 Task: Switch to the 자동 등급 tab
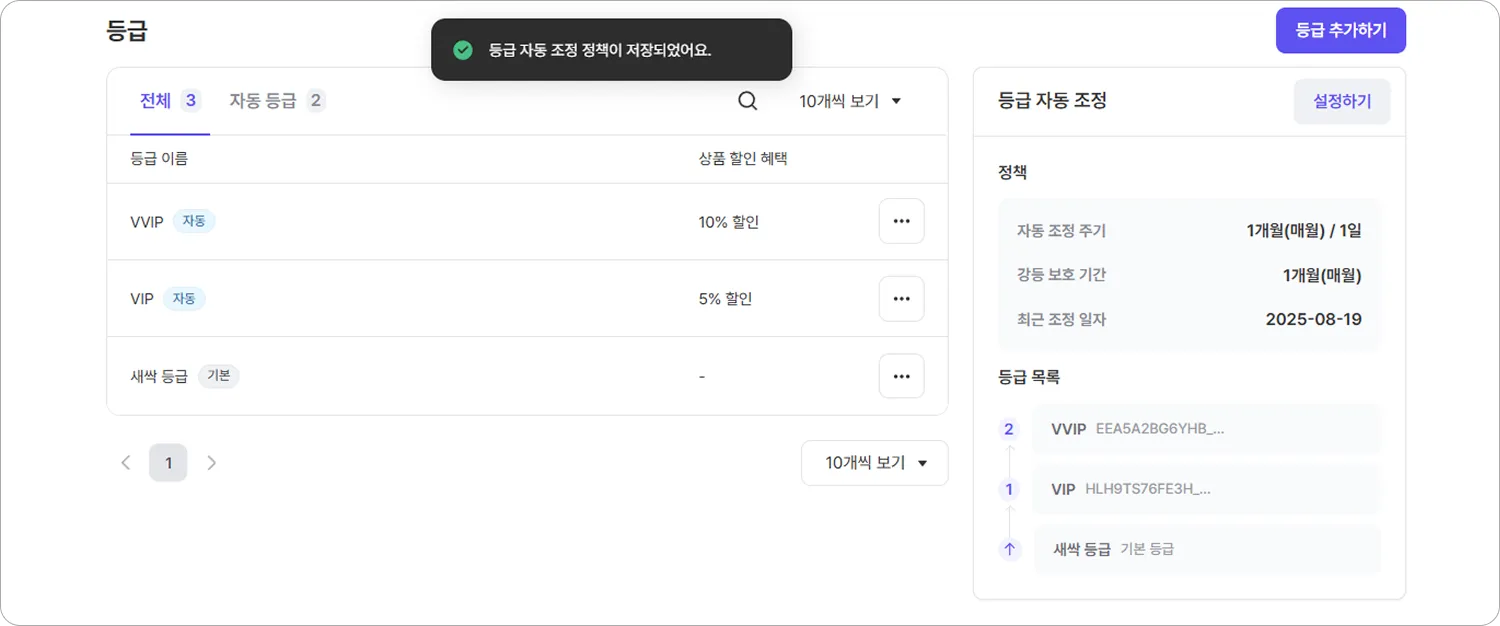[276, 101]
